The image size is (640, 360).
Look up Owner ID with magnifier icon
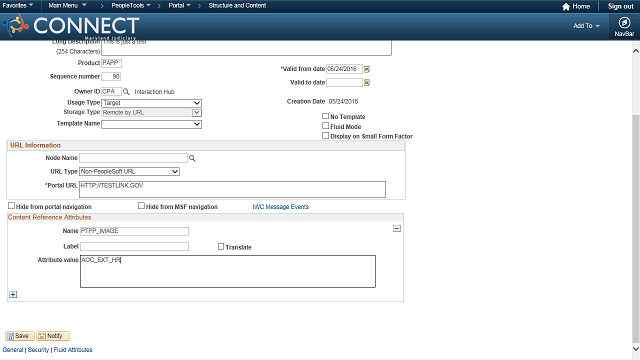pos(126,92)
